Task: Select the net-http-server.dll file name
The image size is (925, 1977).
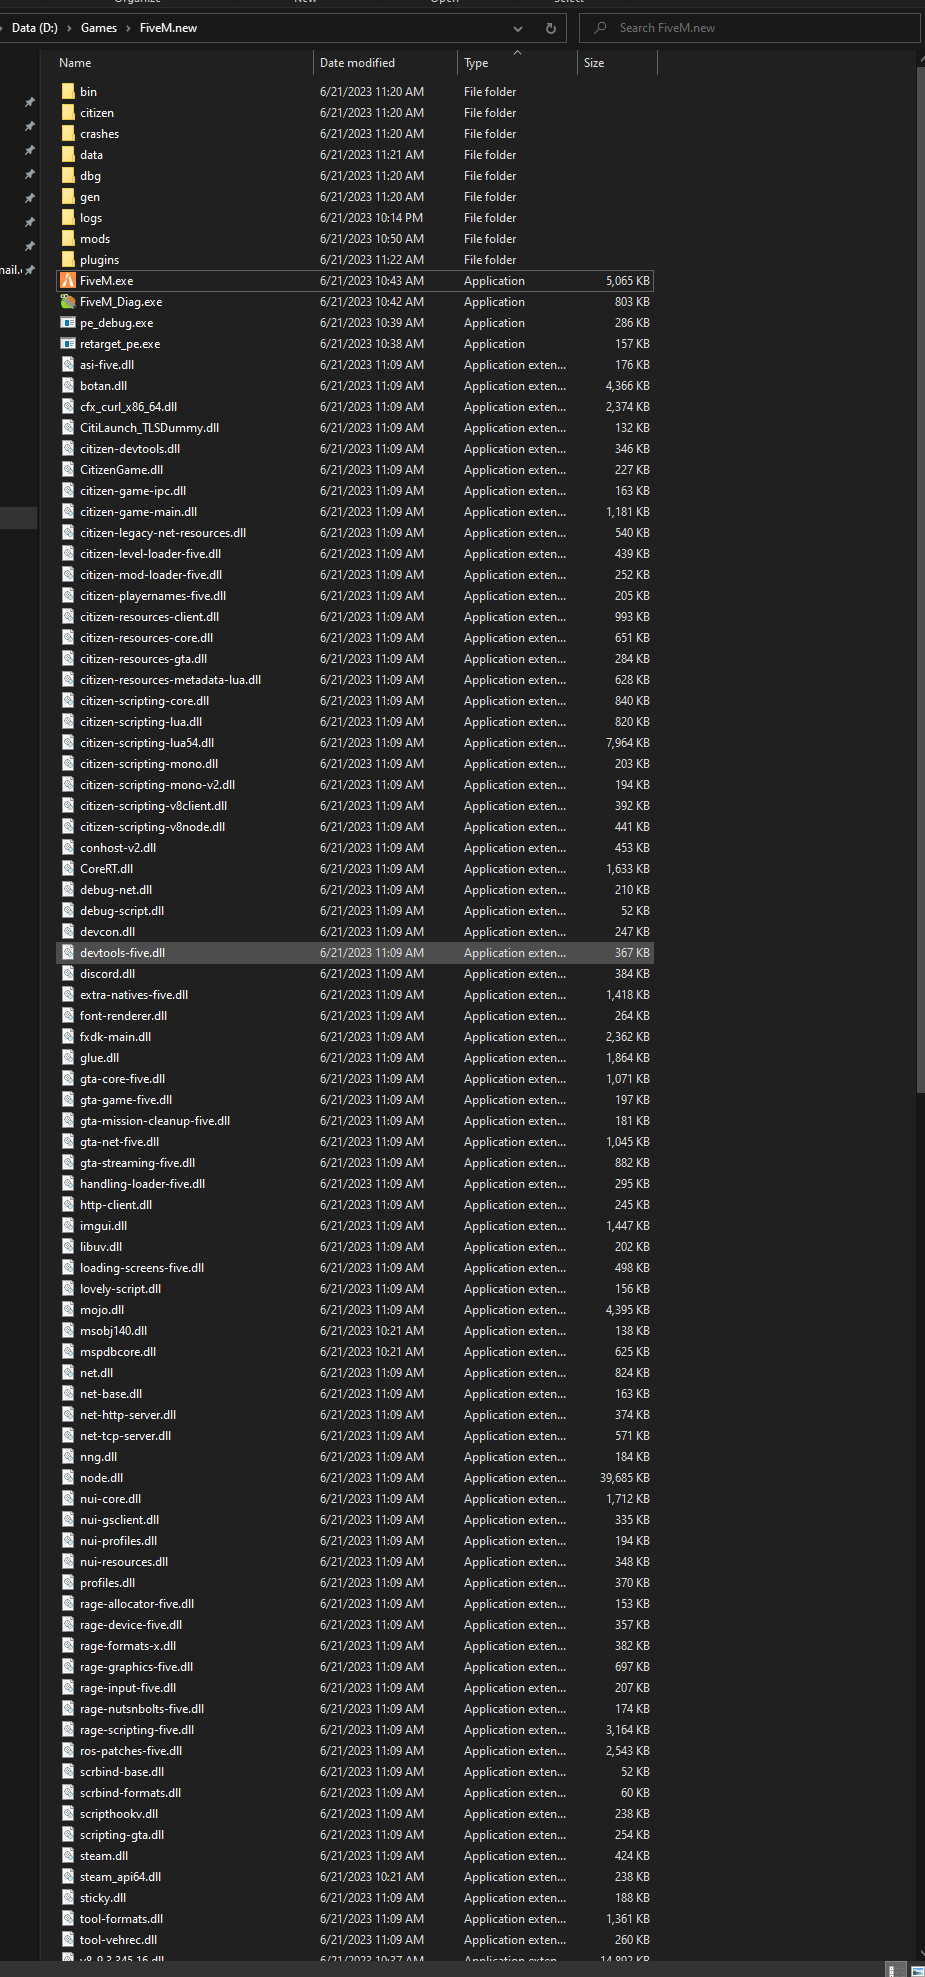Action: coord(128,1415)
